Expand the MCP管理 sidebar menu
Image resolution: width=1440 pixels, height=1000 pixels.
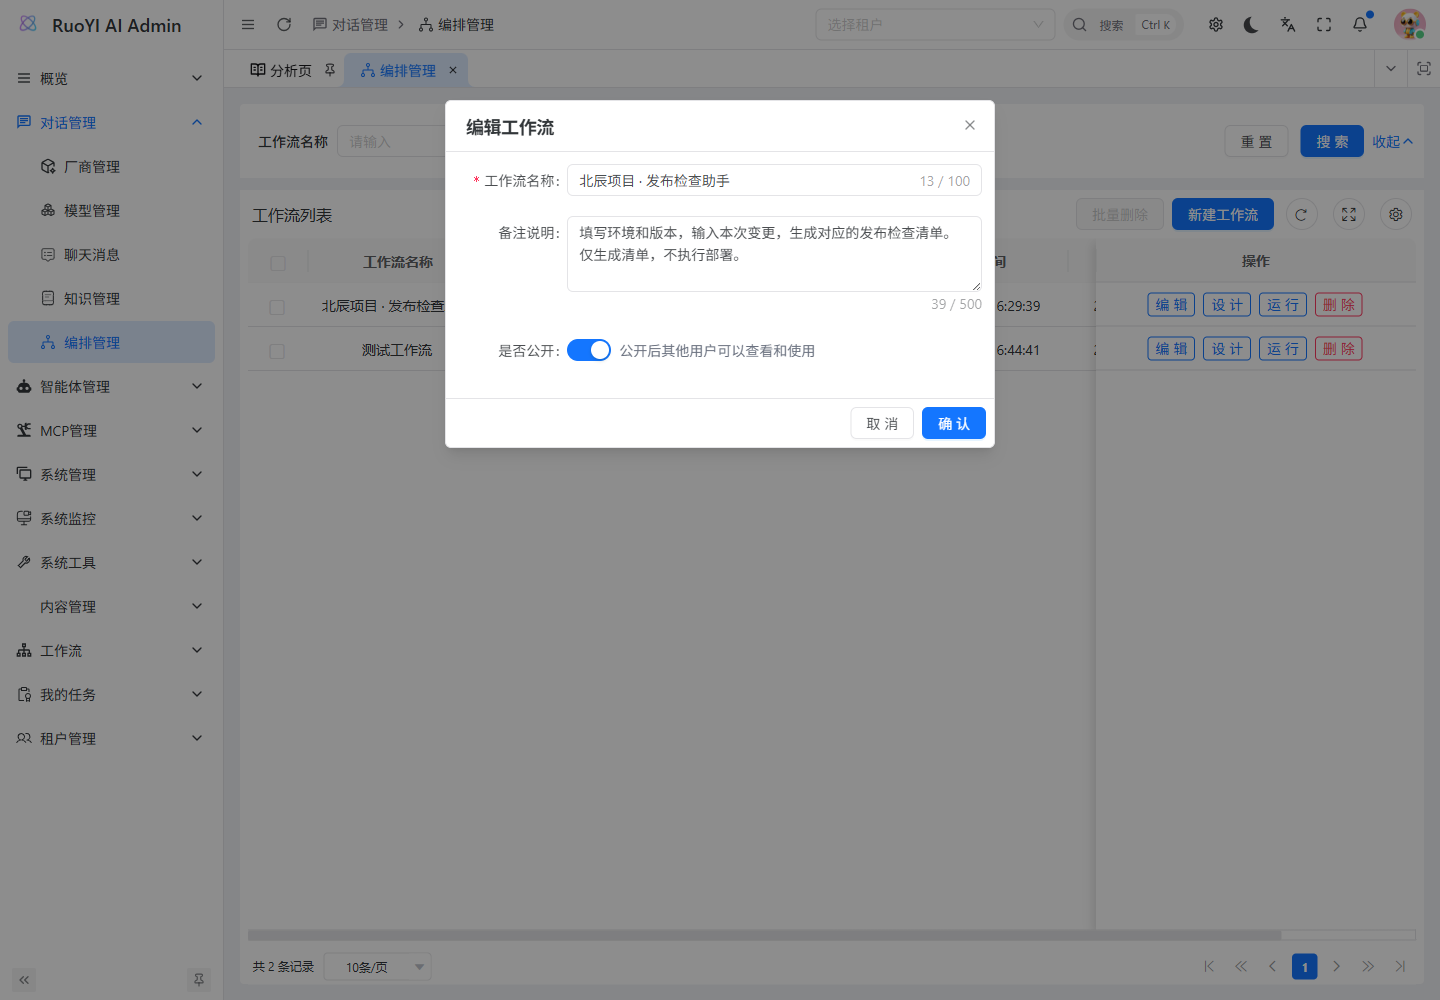pos(111,431)
